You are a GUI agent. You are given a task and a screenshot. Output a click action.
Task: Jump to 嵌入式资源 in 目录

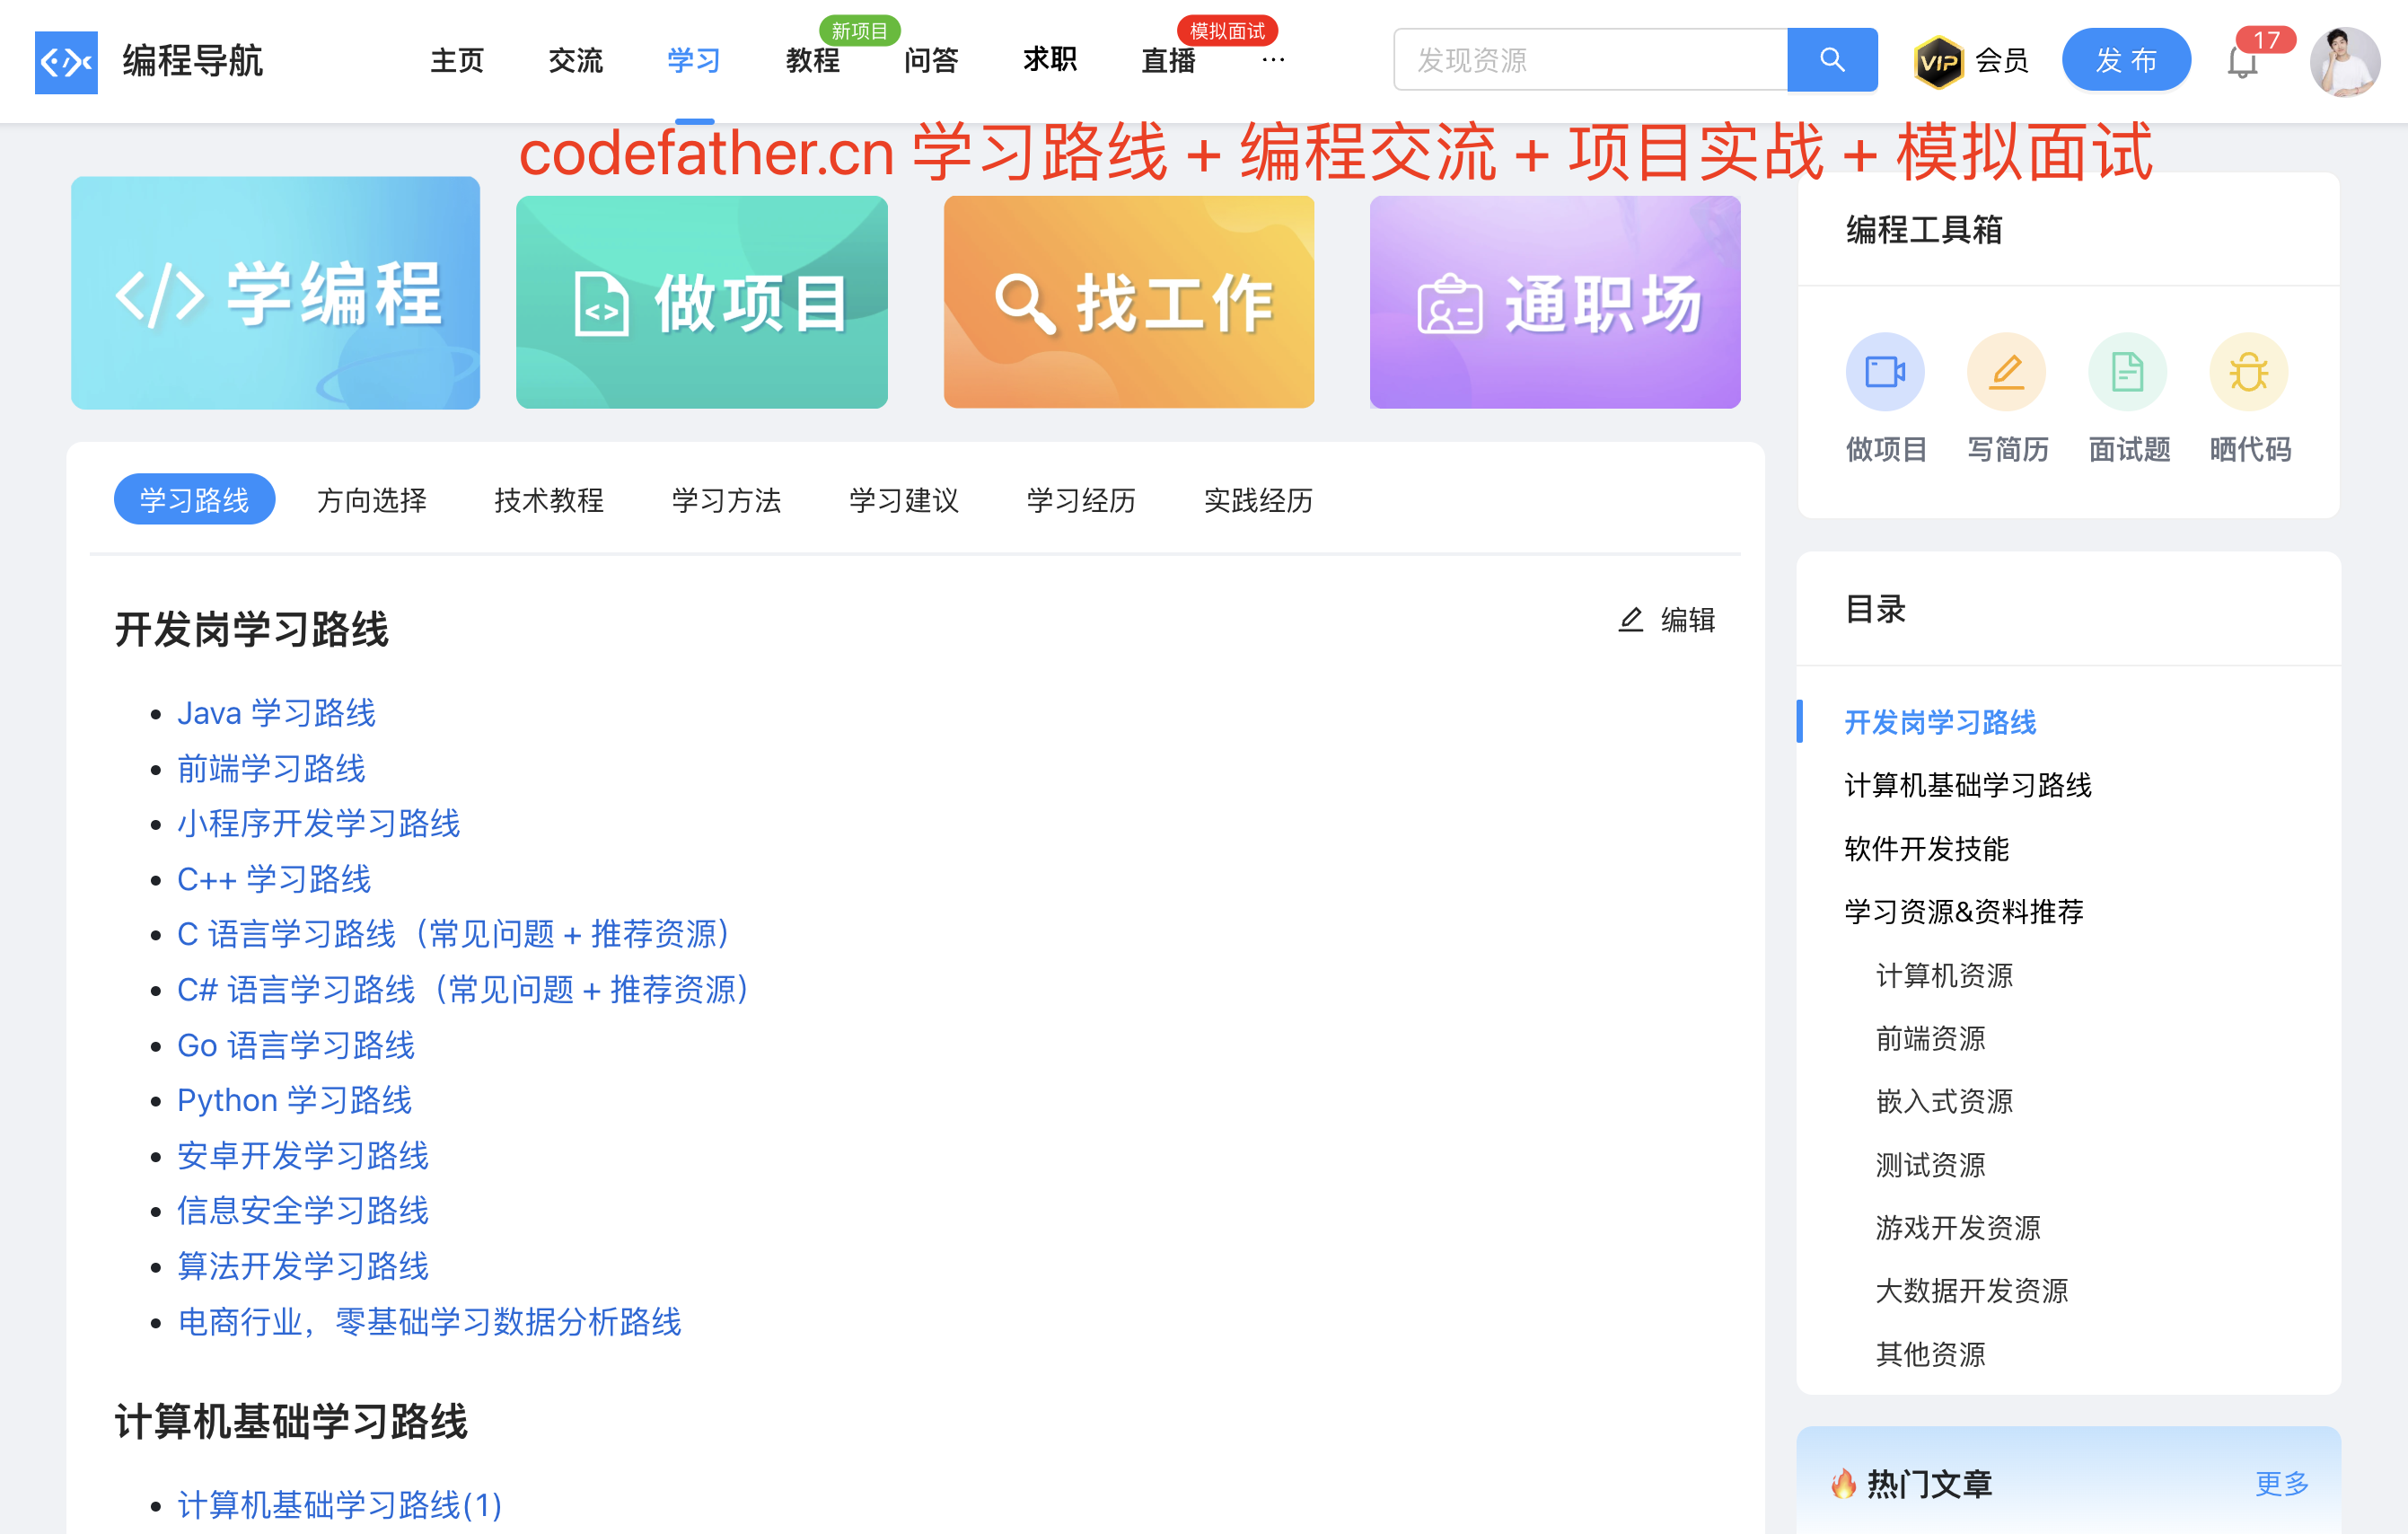(1944, 1101)
